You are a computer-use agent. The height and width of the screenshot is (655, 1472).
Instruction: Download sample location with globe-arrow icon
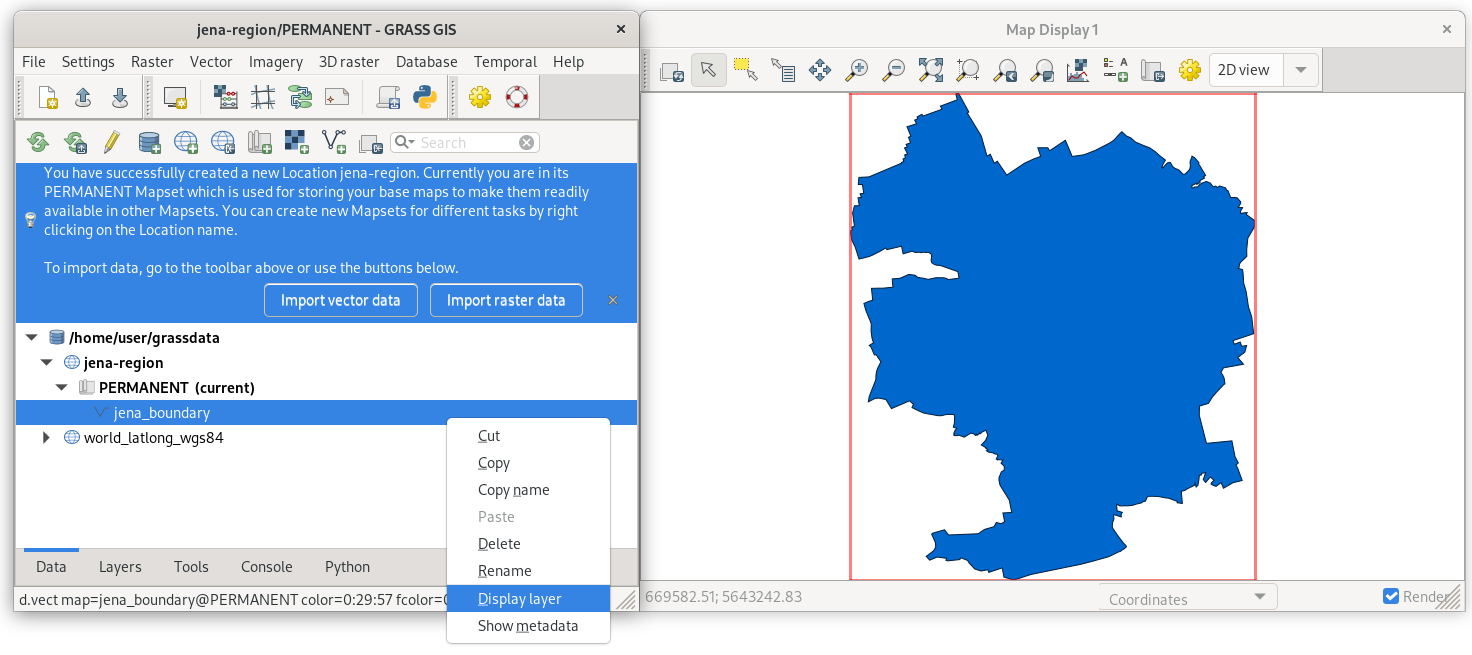tap(223, 142)
